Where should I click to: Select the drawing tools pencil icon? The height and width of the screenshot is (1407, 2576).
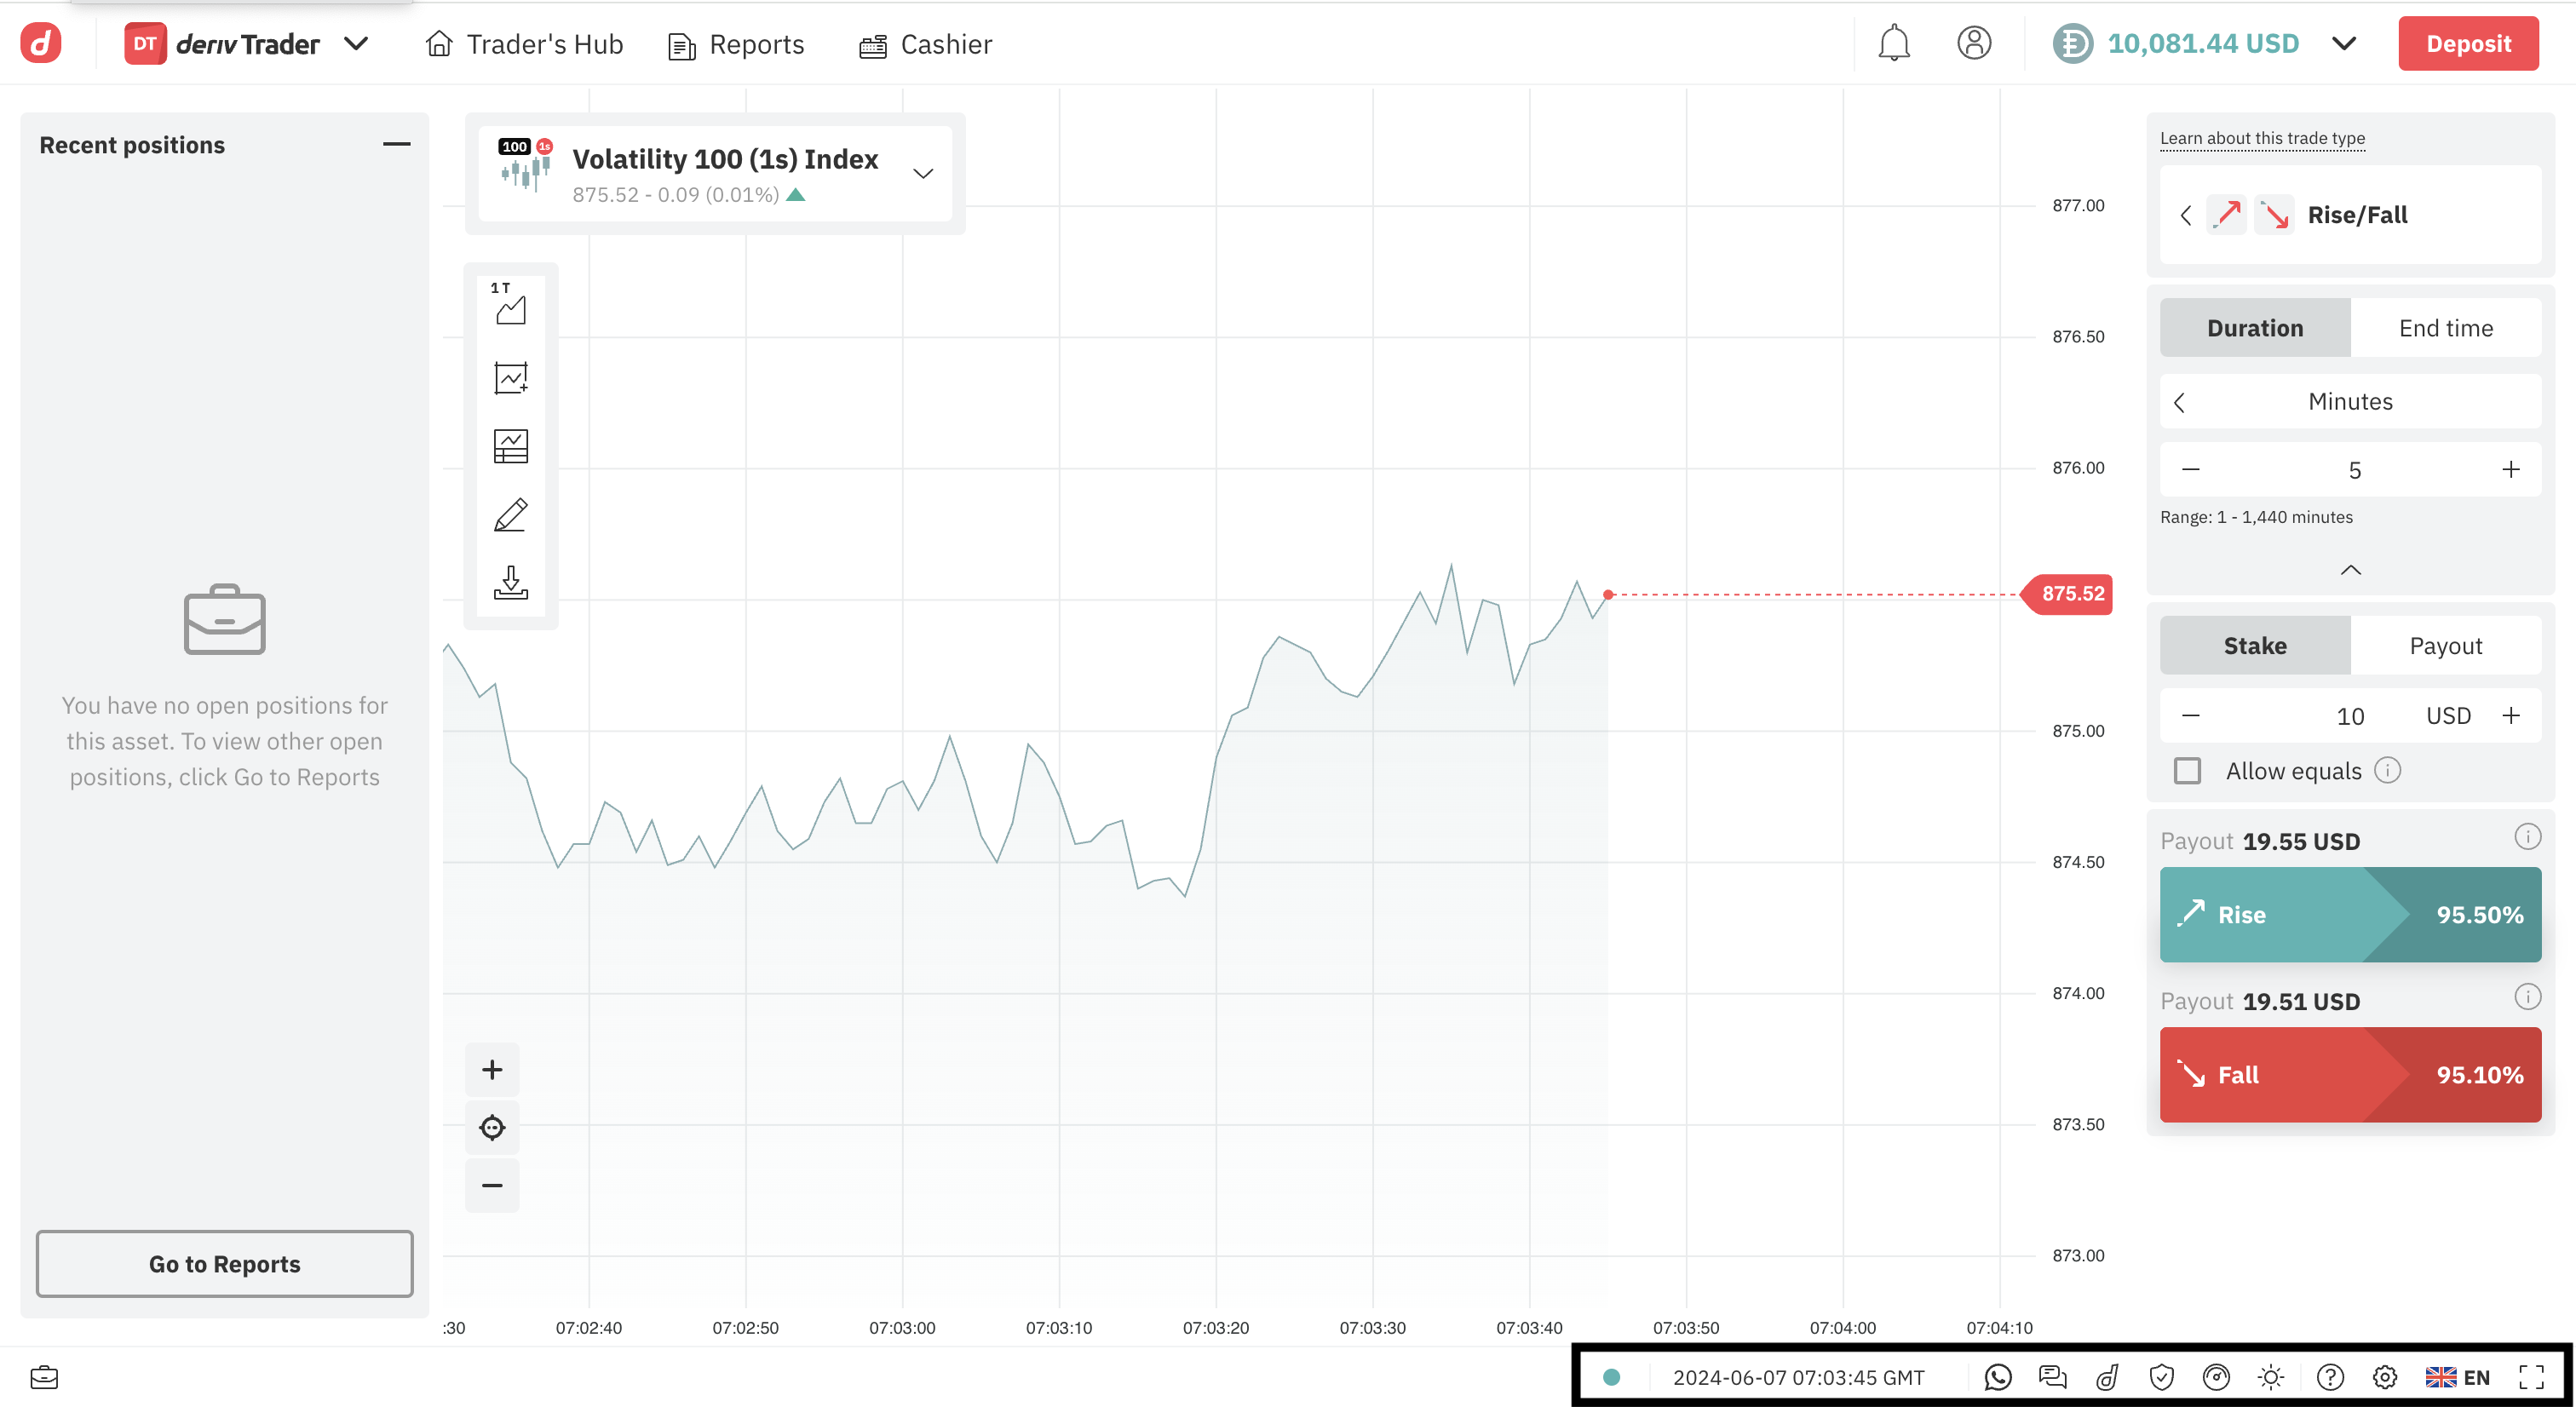510,515
